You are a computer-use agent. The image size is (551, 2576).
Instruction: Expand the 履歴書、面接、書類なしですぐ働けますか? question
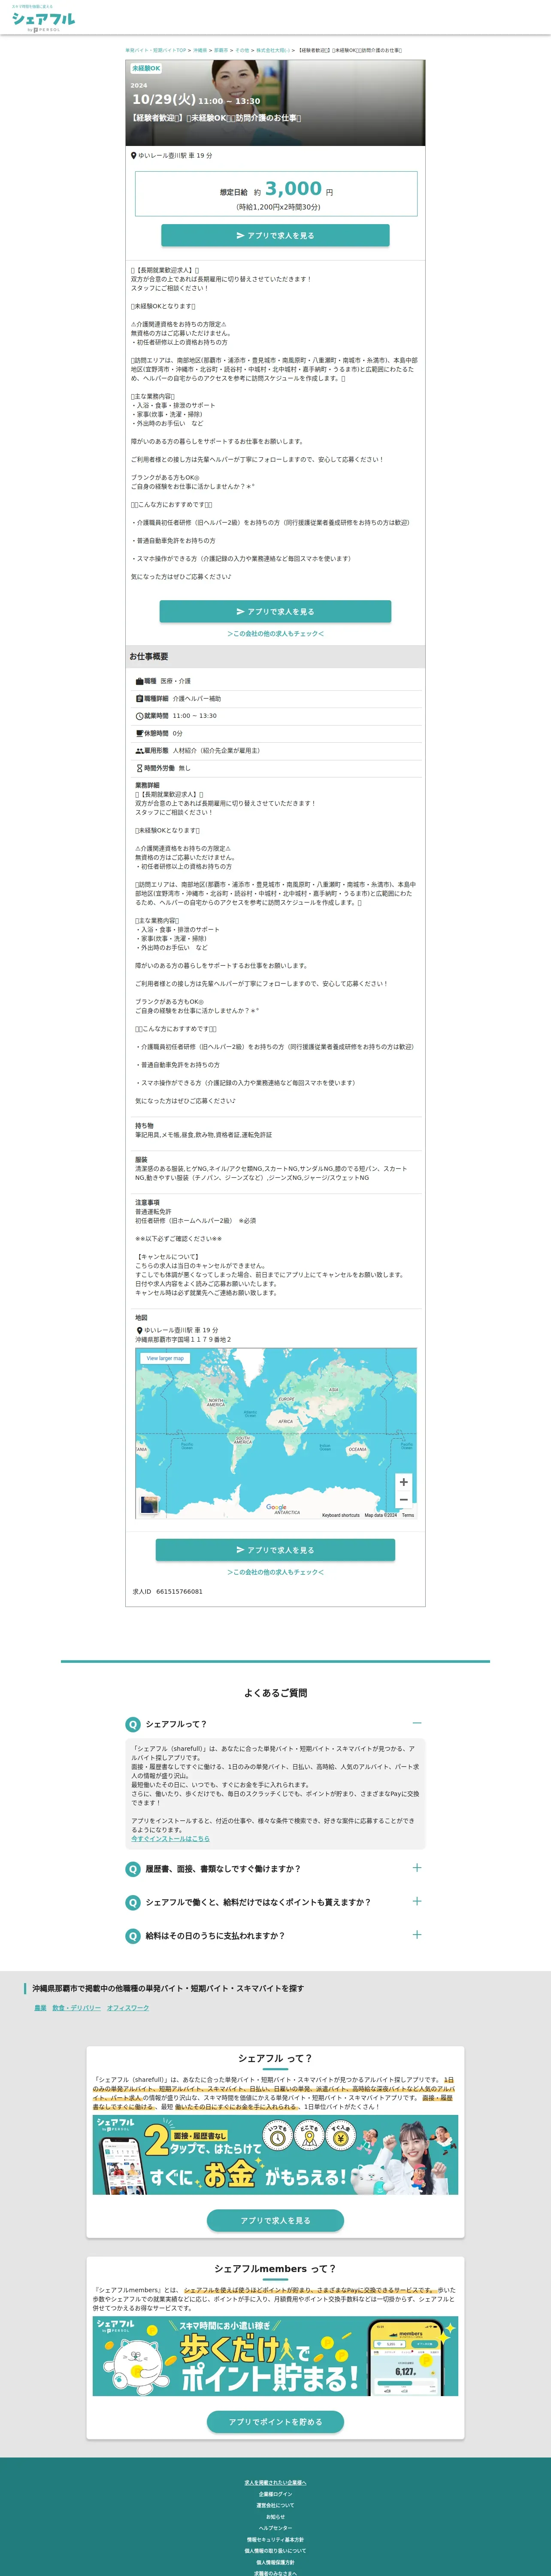pyautogui.click(x=275, y=1869)
